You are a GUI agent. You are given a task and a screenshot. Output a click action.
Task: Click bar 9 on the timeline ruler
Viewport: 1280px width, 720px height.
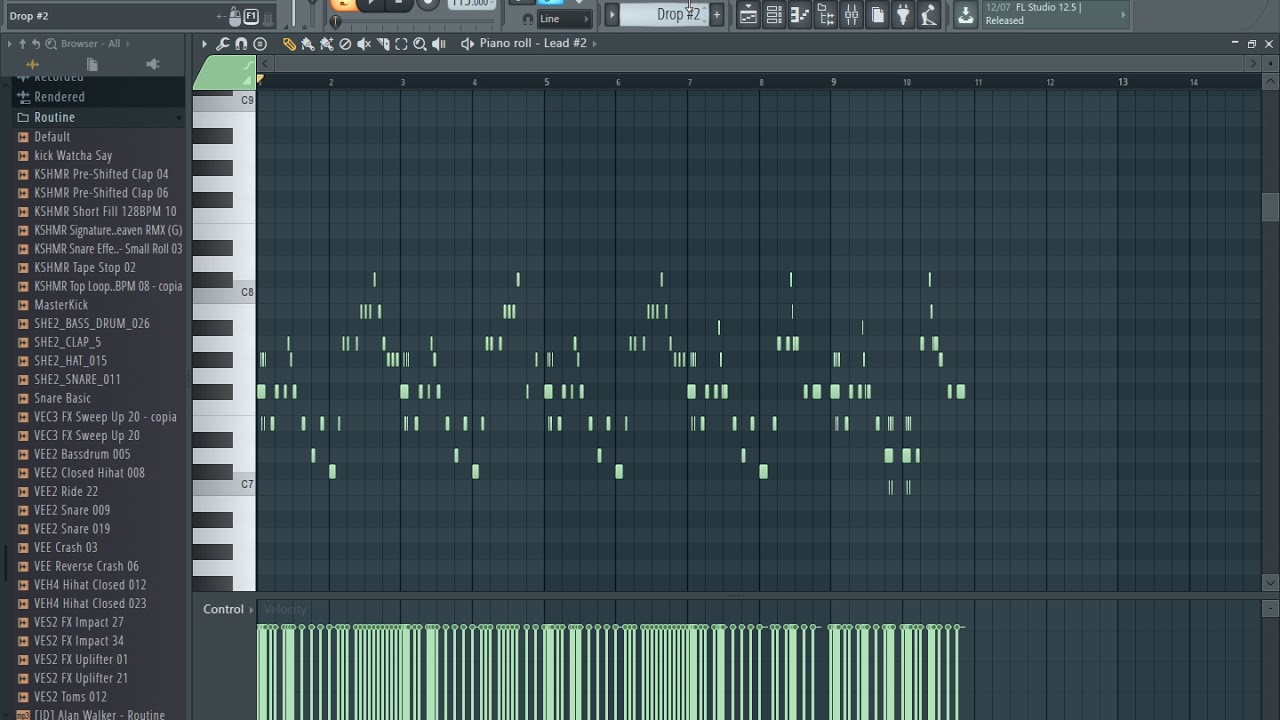coord(833,81)
